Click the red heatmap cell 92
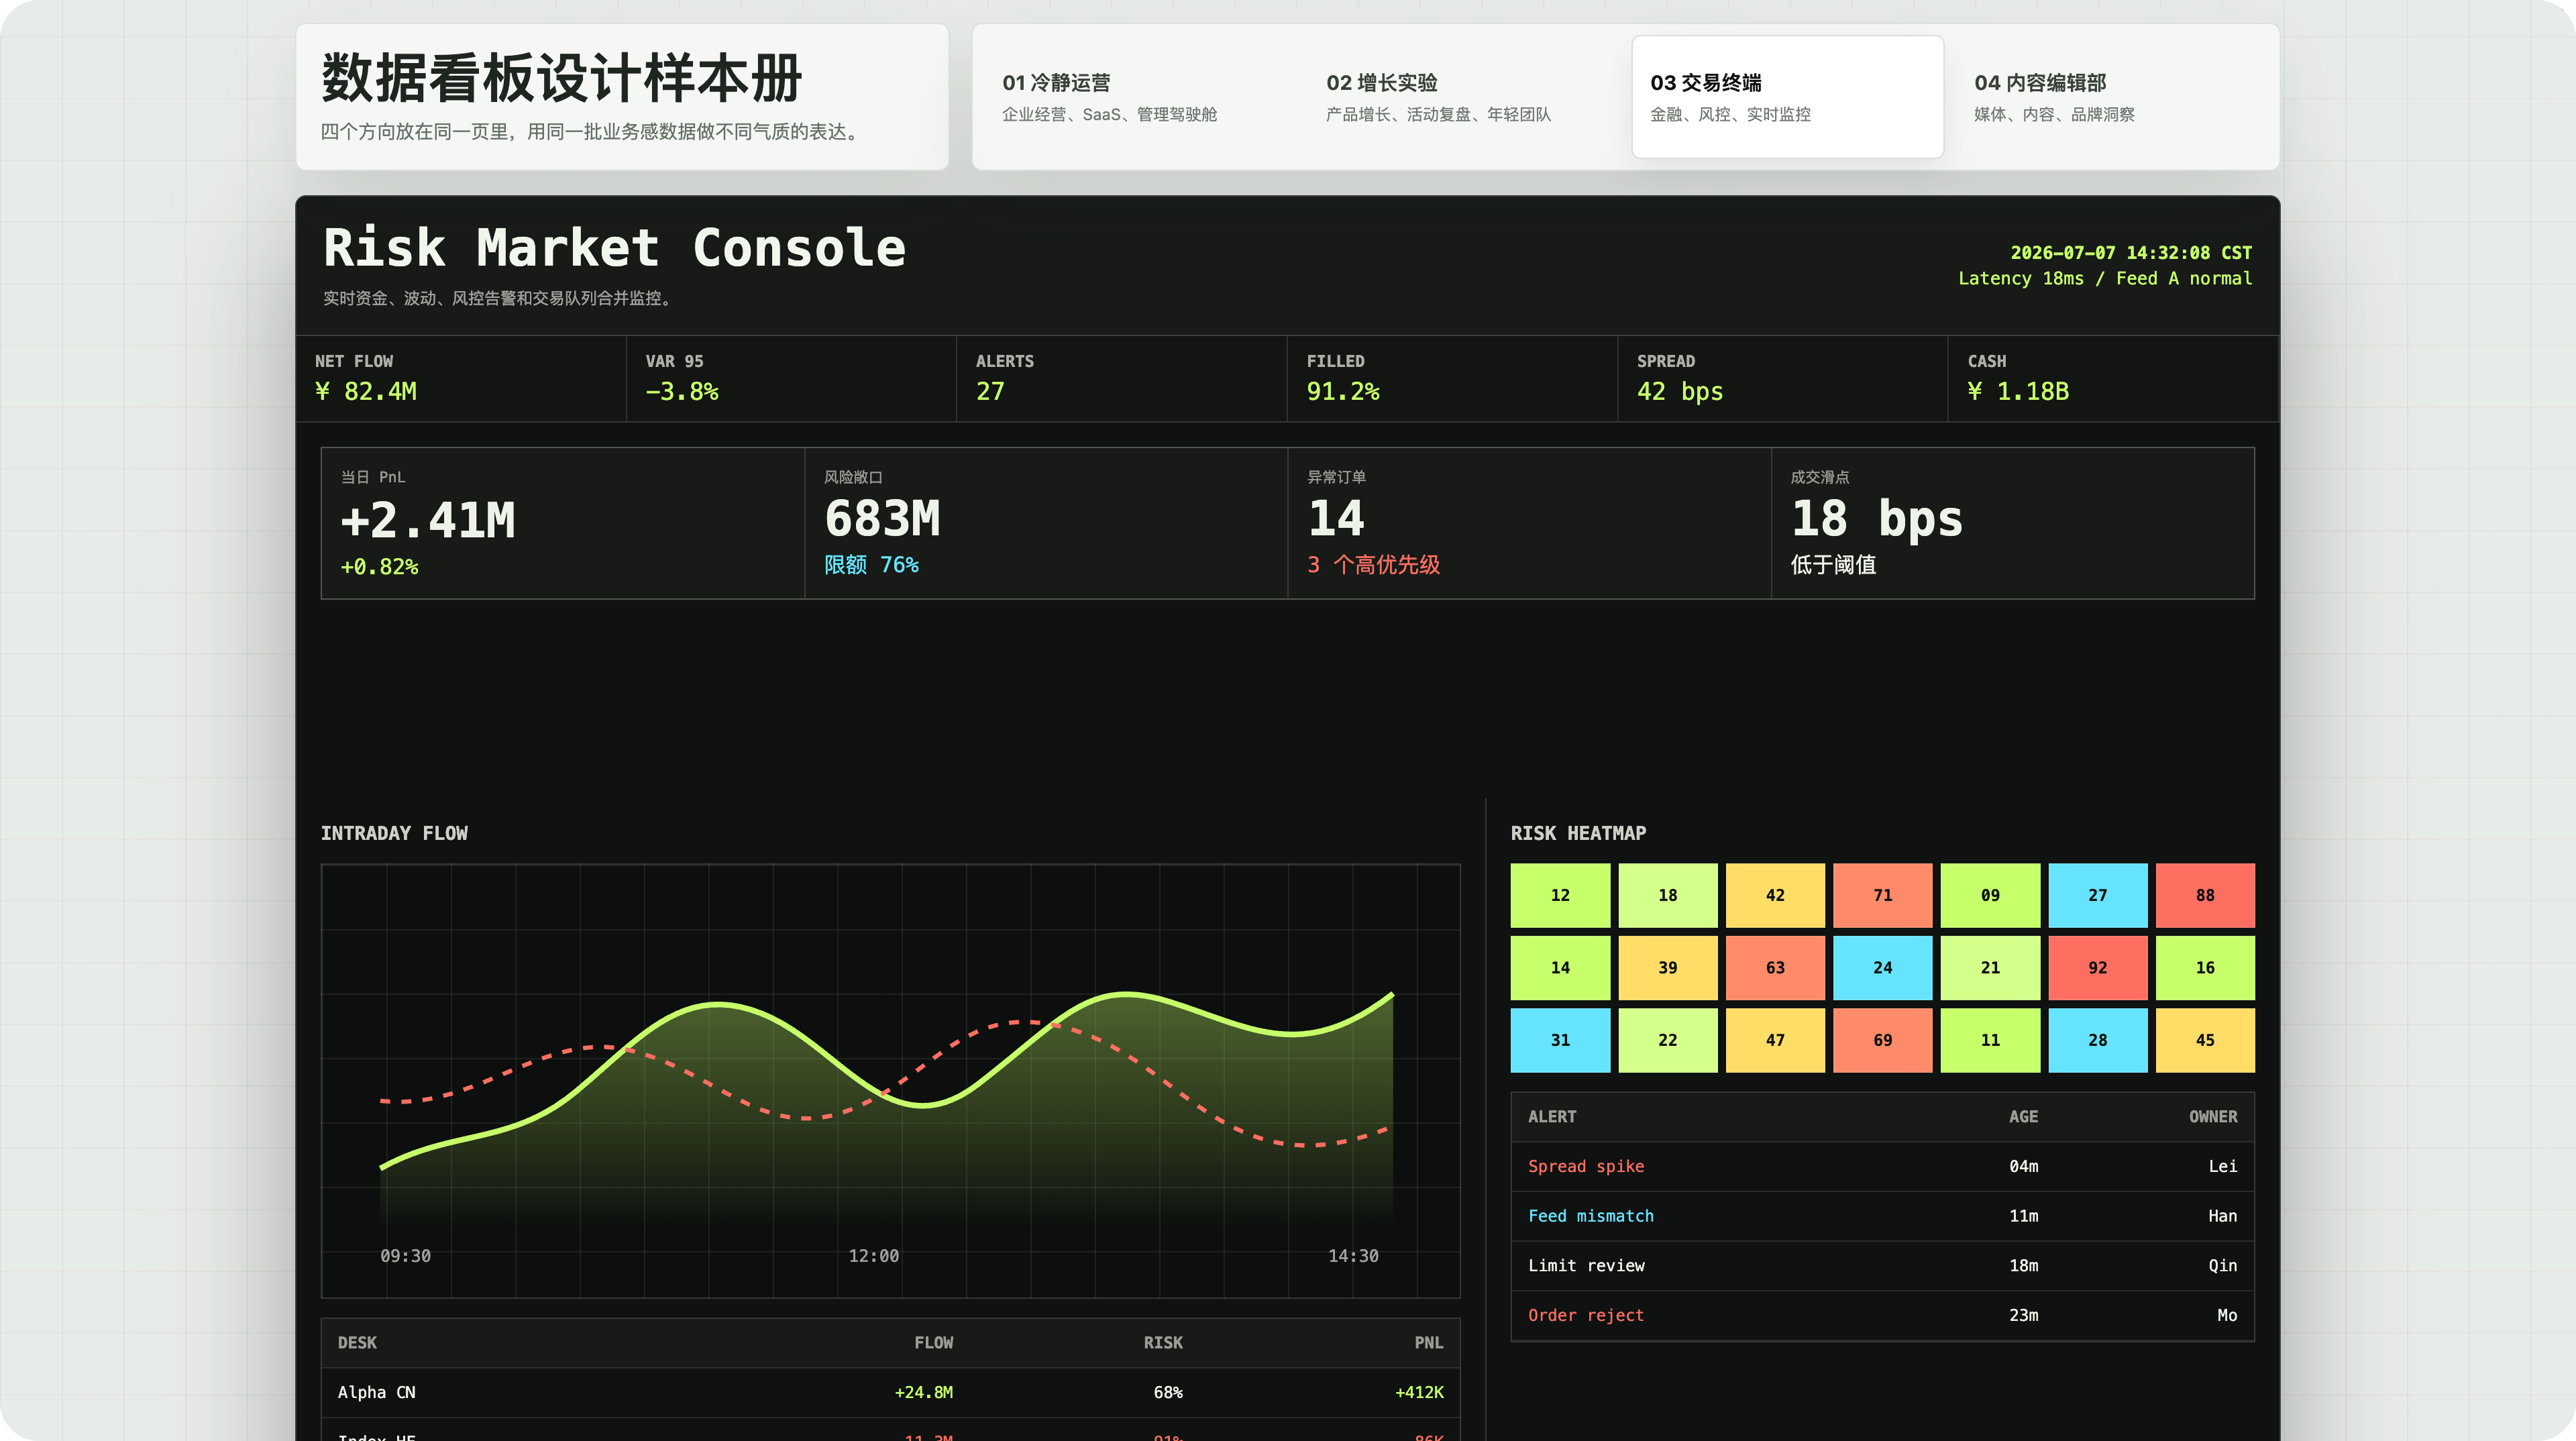Viewport: 2576px width, 1441px height. click(2097, 967)
